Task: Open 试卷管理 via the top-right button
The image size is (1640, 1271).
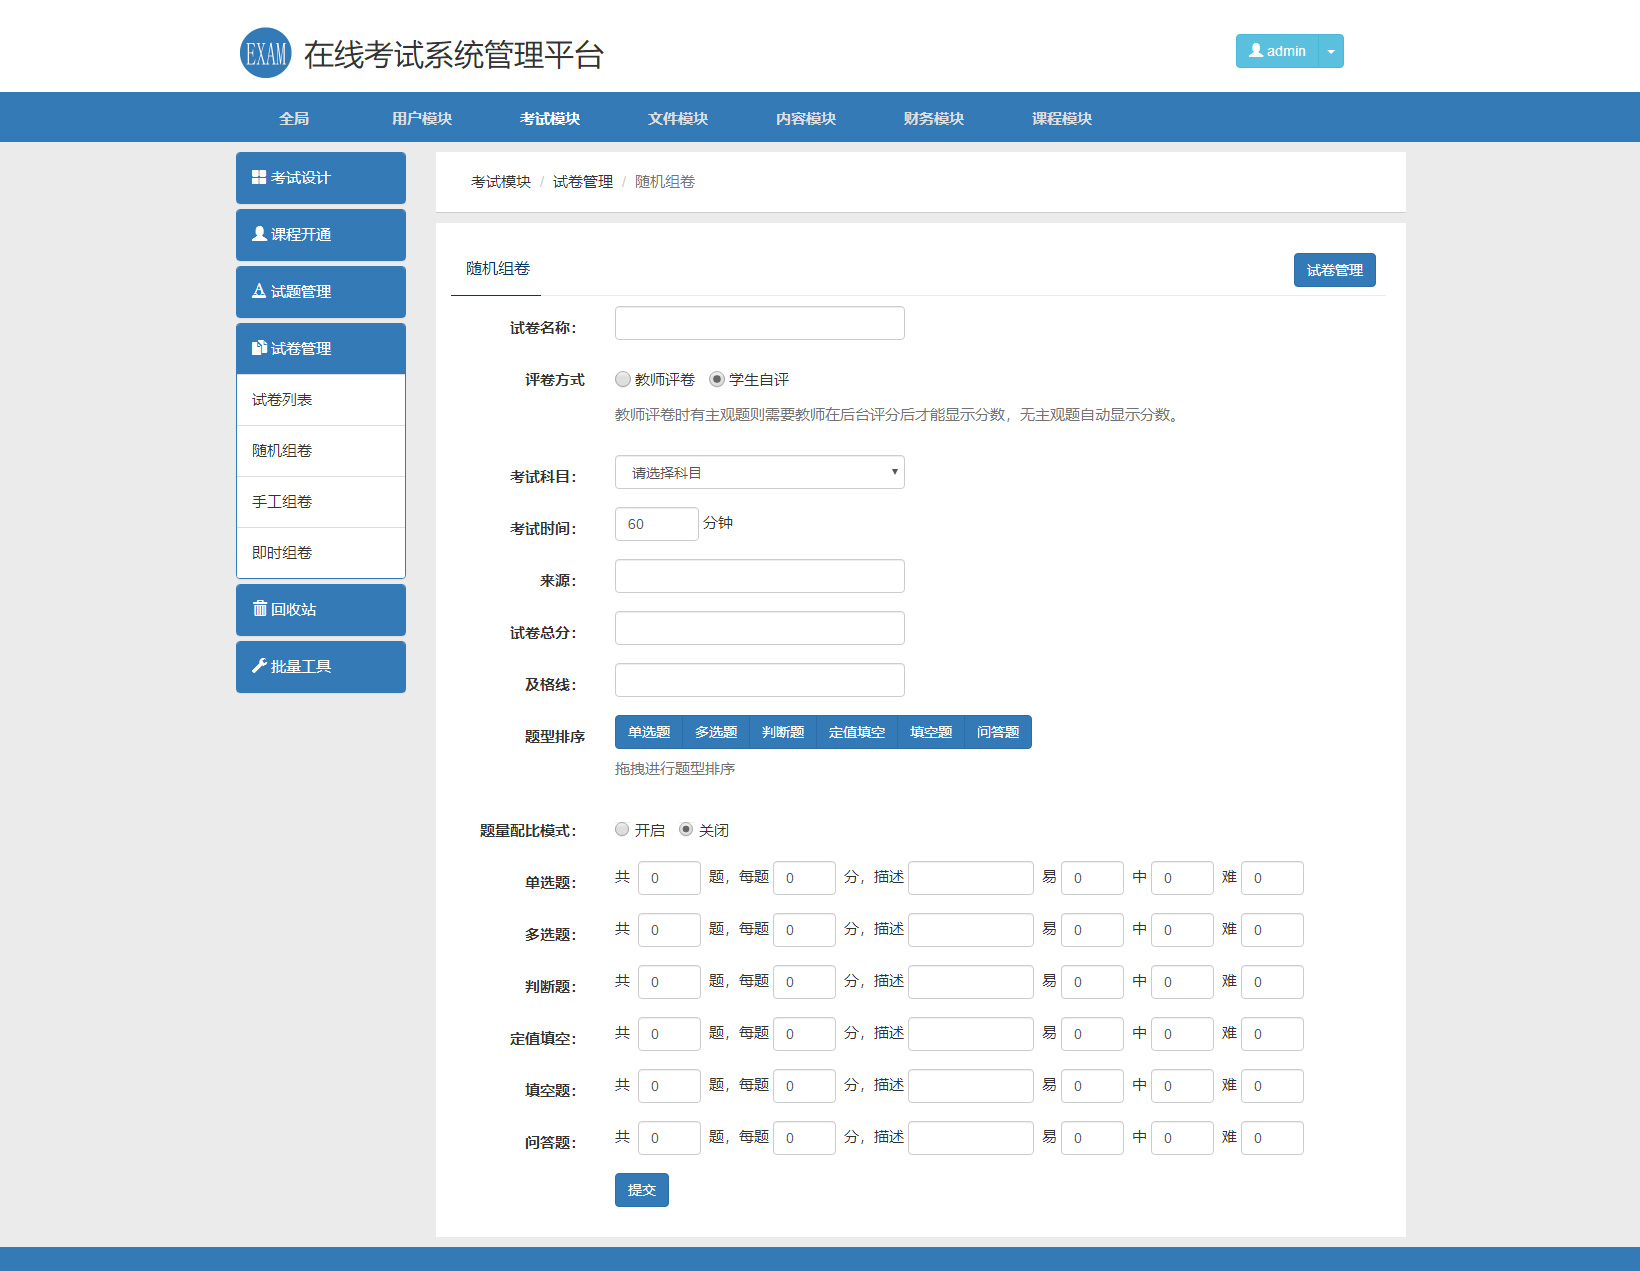Action: click(x=1334, y=269)
